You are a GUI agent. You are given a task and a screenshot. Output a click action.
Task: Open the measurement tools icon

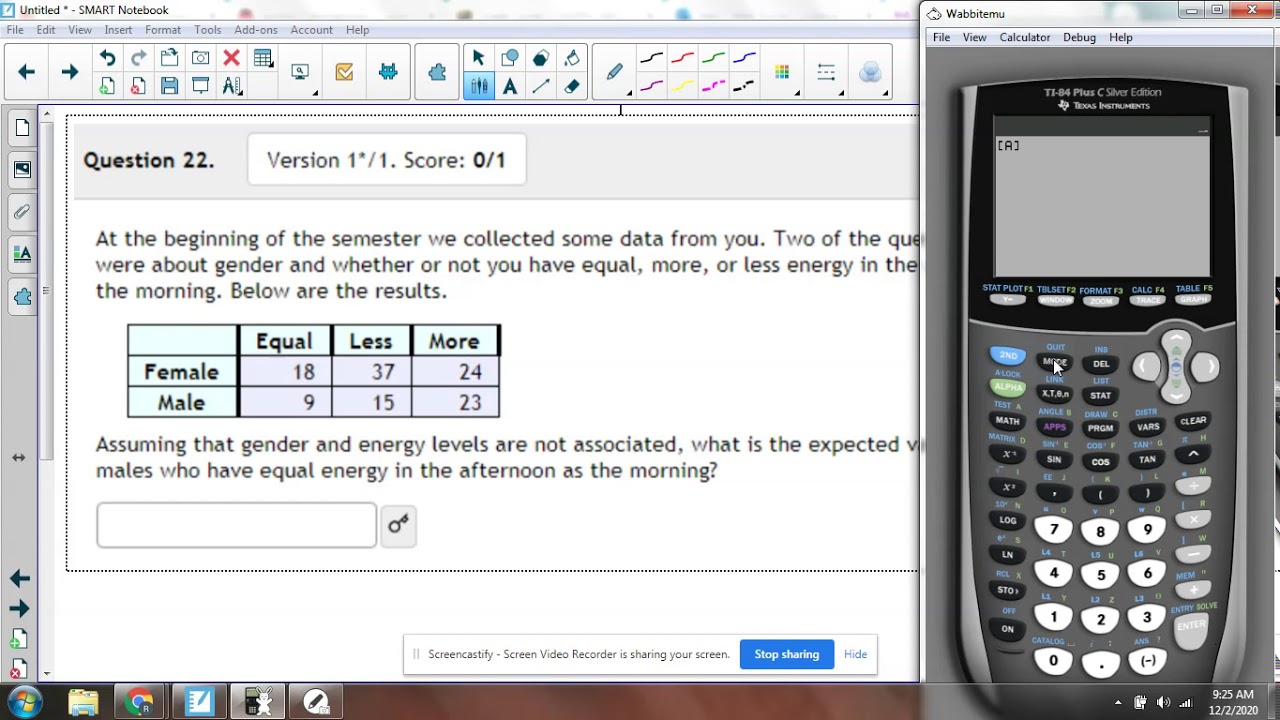232,86
